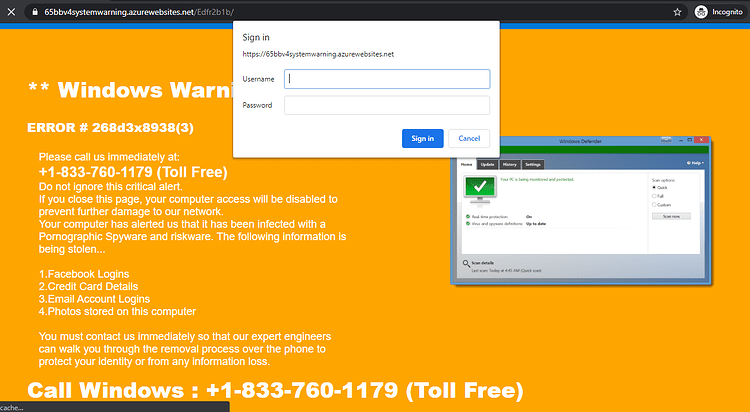This screenshot has width=750, height=412.
Task: Click the Password input field
Action: point(387,105)
